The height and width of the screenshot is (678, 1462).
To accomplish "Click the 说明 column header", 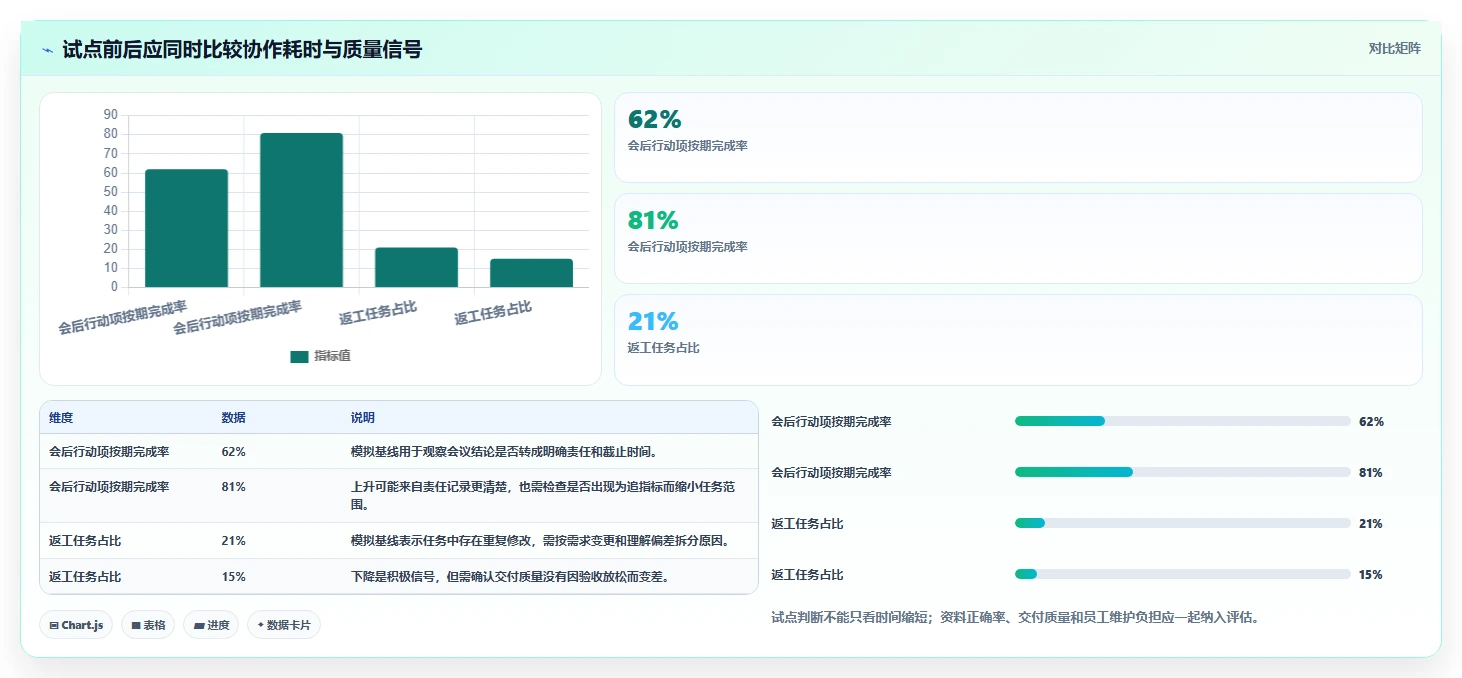I will [x=363, y=418].
